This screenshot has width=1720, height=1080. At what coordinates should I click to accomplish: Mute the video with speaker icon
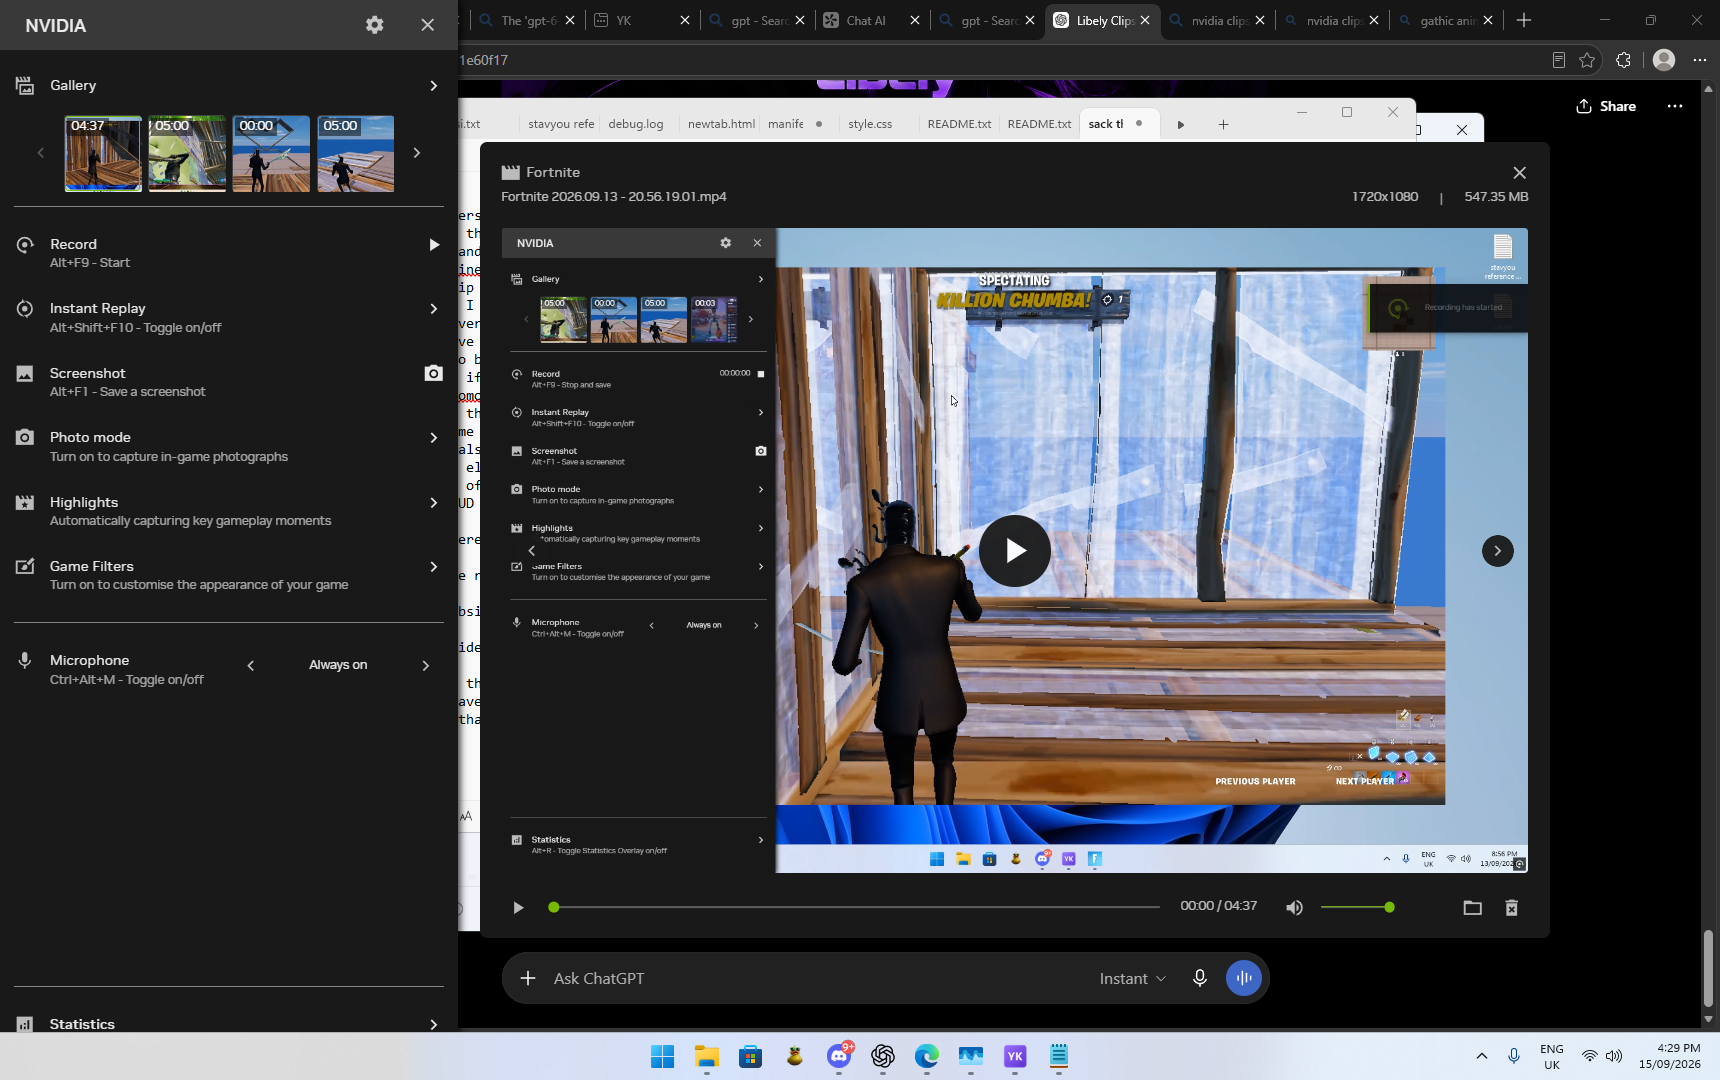tap(1294, 908)
